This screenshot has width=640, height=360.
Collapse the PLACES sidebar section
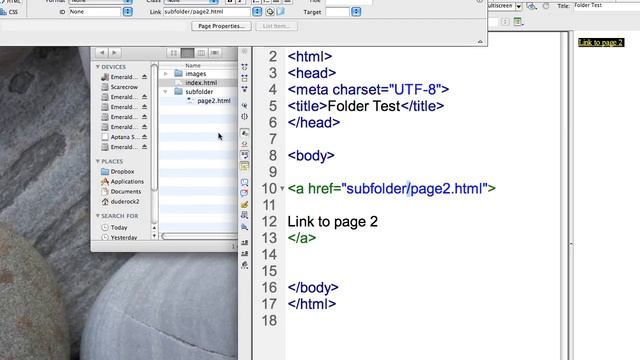pyautogui.click(x=98, y=161)
